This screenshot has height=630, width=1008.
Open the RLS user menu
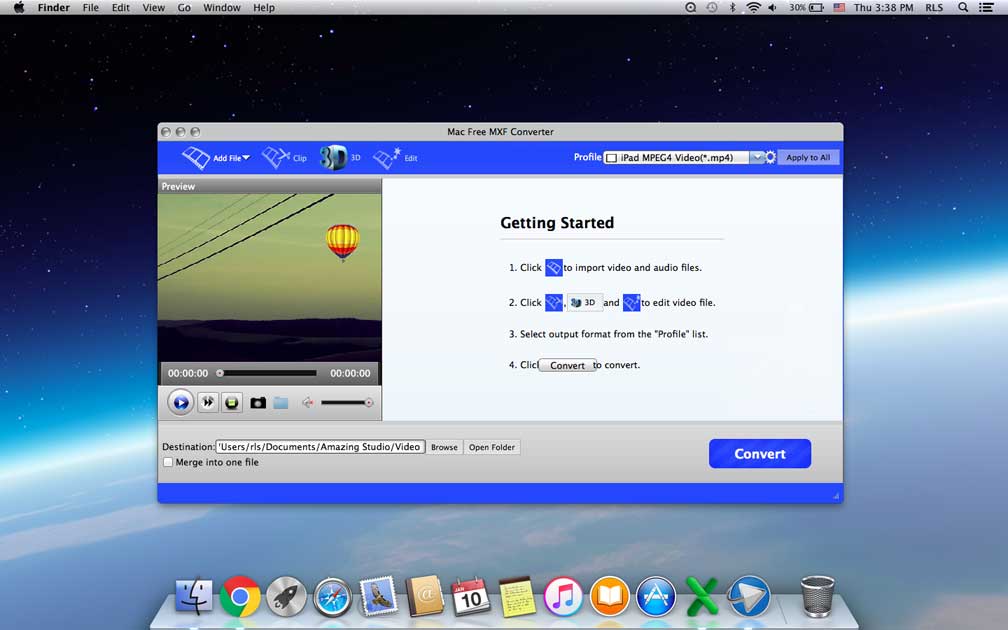point(934,8)
